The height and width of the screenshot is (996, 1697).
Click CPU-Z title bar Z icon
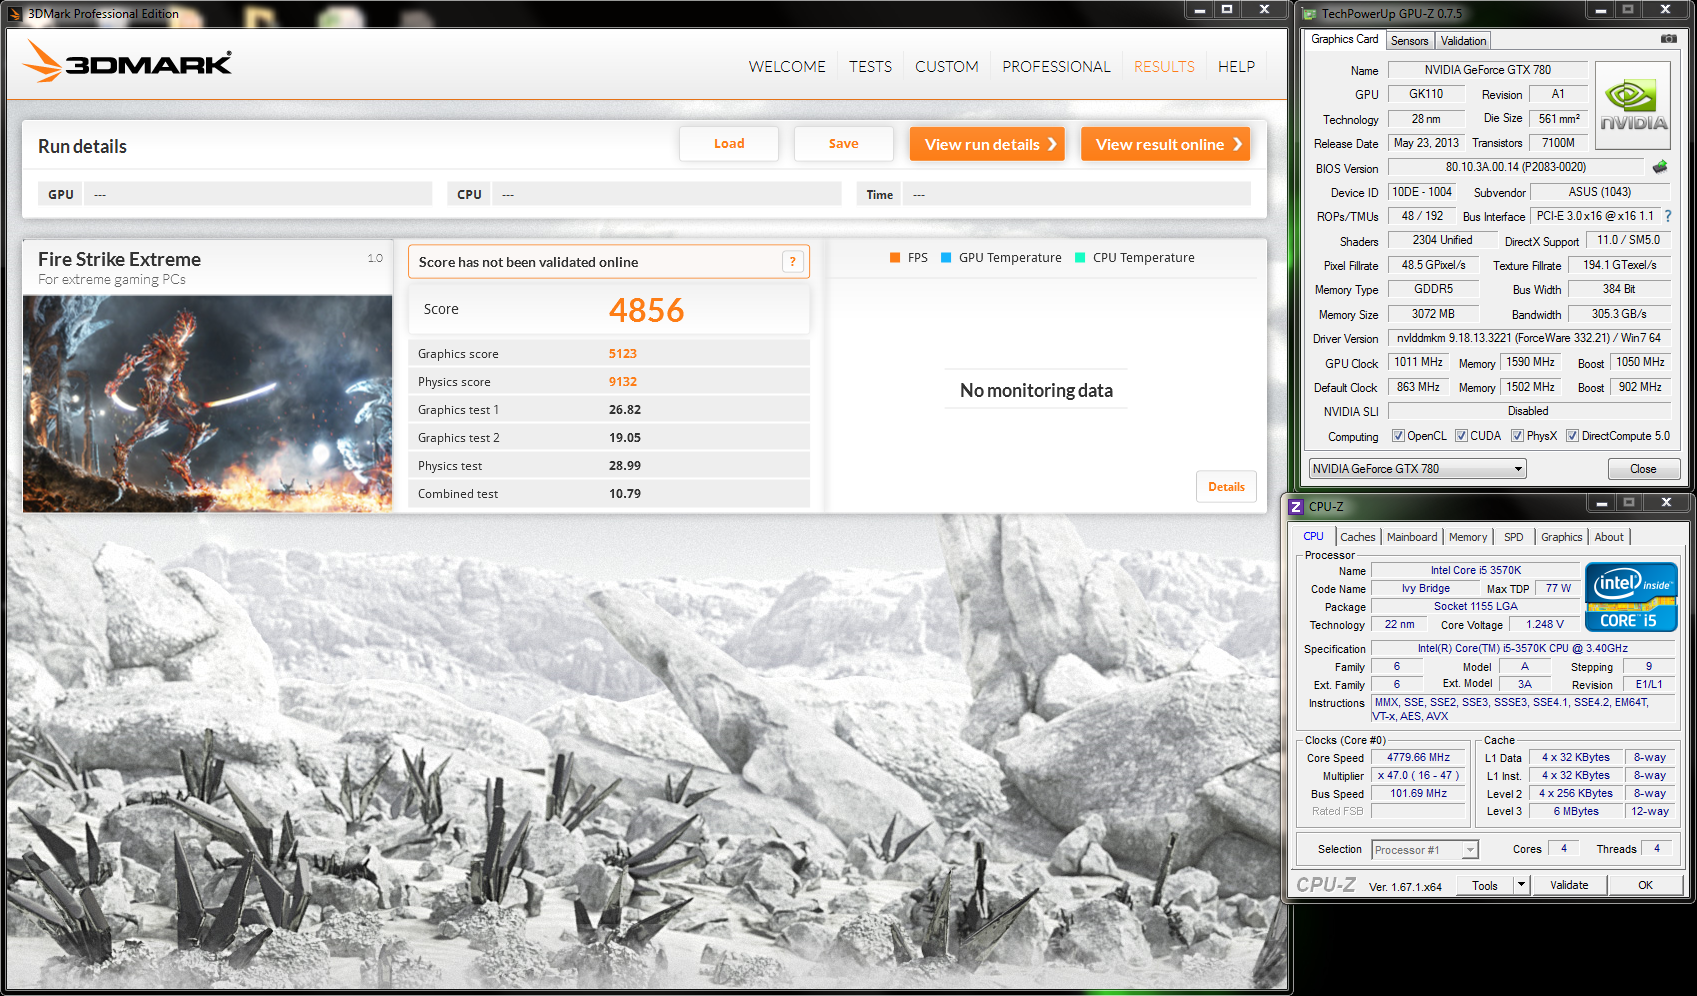(x=1296, y=507)
